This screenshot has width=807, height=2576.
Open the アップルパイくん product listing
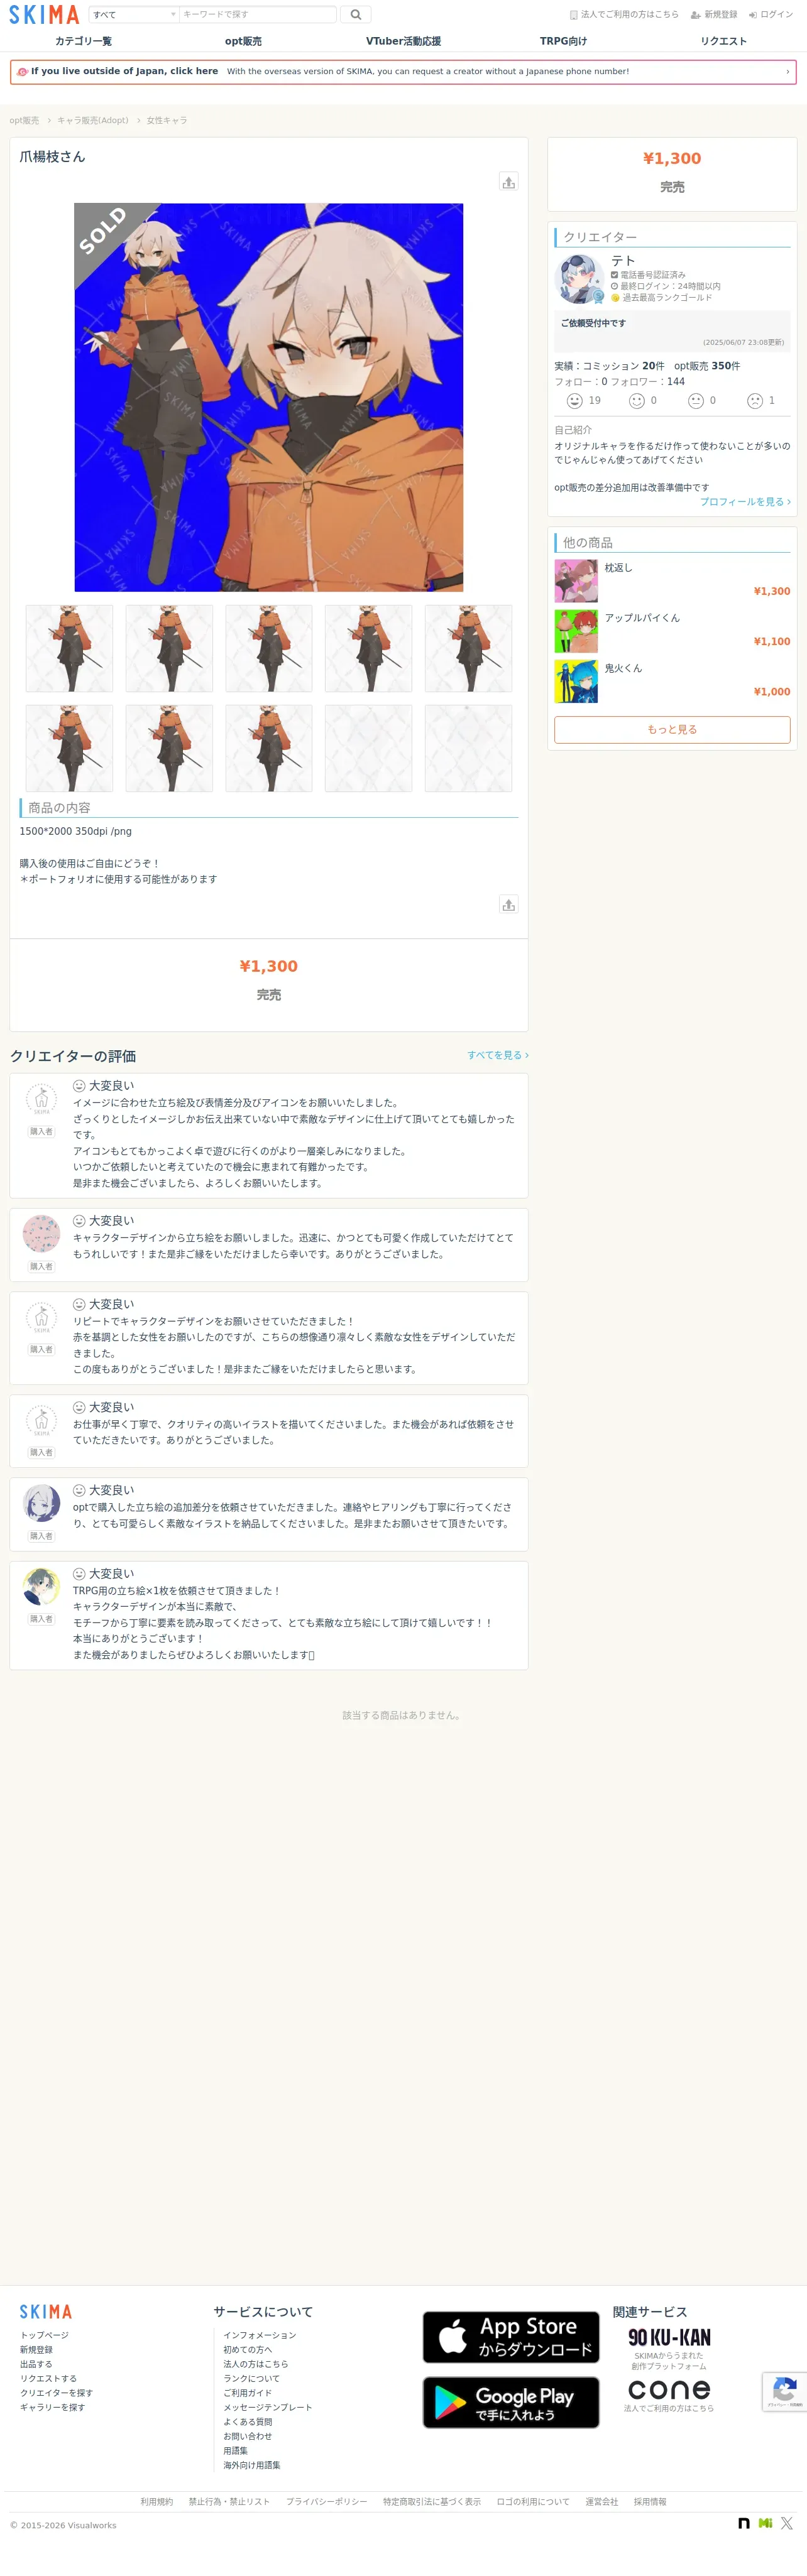(x=672, y=631)
